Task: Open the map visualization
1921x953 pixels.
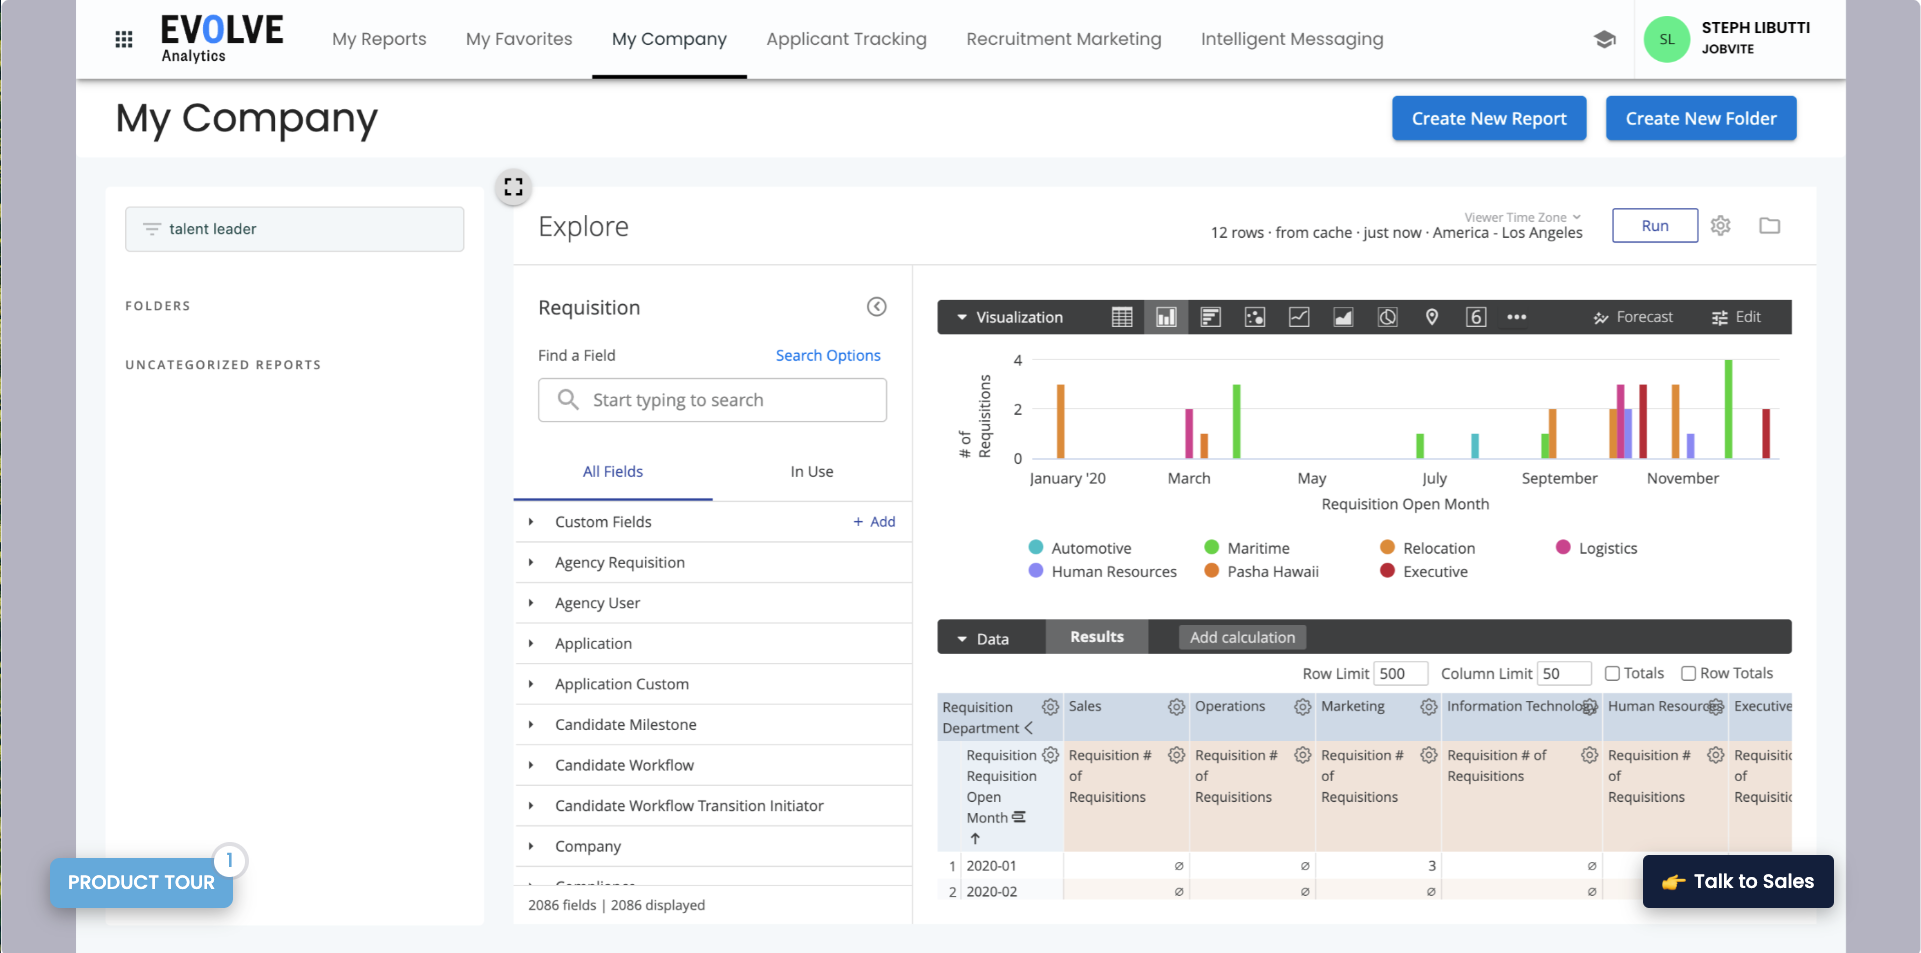Action: 1431,317
